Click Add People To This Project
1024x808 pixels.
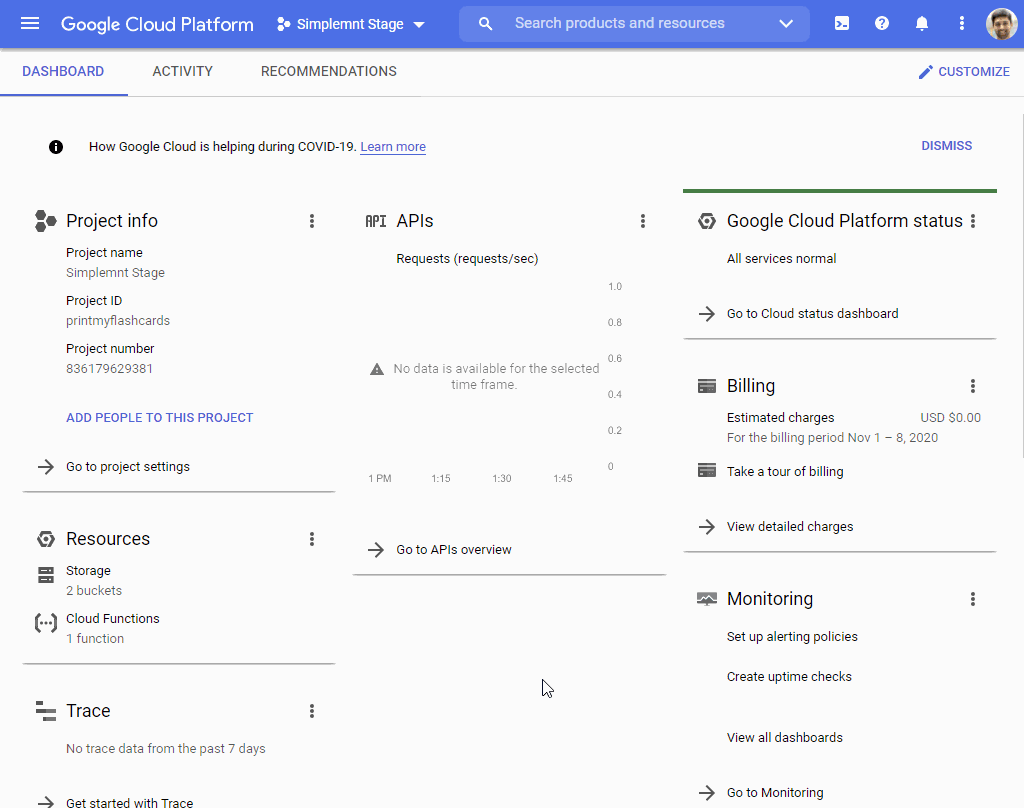(159, 417)
